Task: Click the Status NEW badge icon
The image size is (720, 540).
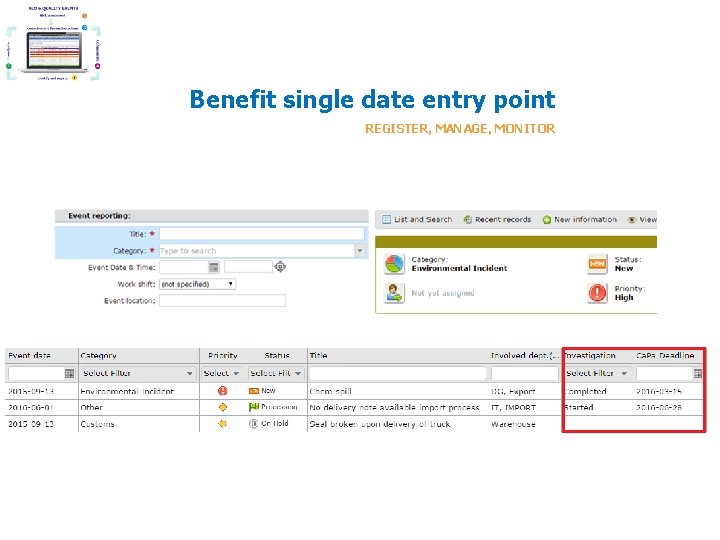Action: coord(597,264)
